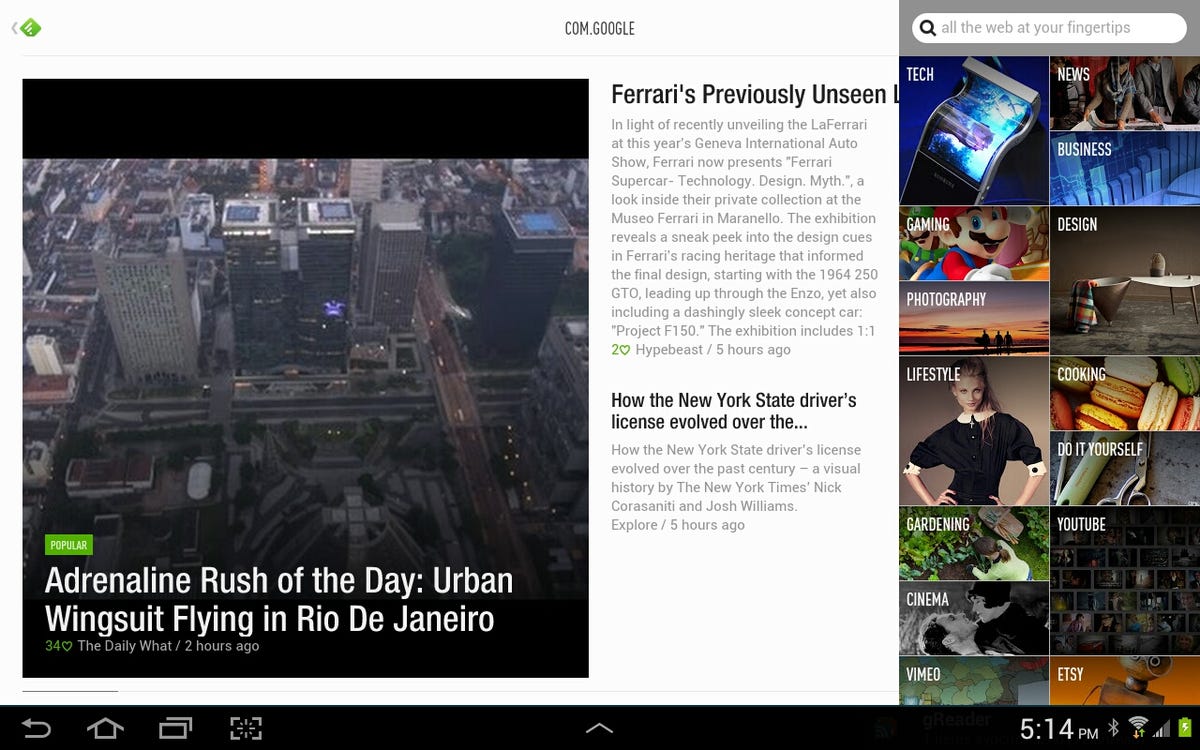This screenshot has height=750, width=1200.
Task: Open the Cooking category tile
Action: 1124,393
